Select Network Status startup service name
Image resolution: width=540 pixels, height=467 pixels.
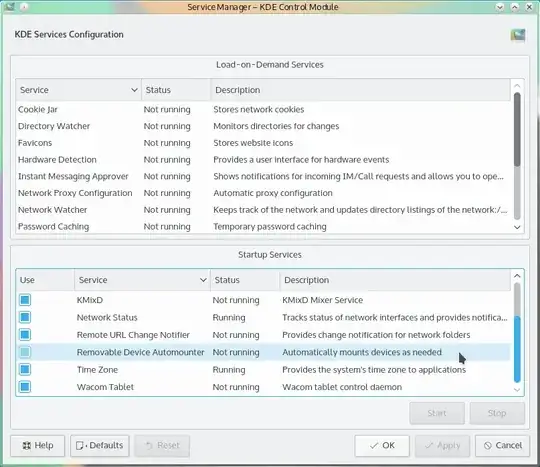pos(107,317)
